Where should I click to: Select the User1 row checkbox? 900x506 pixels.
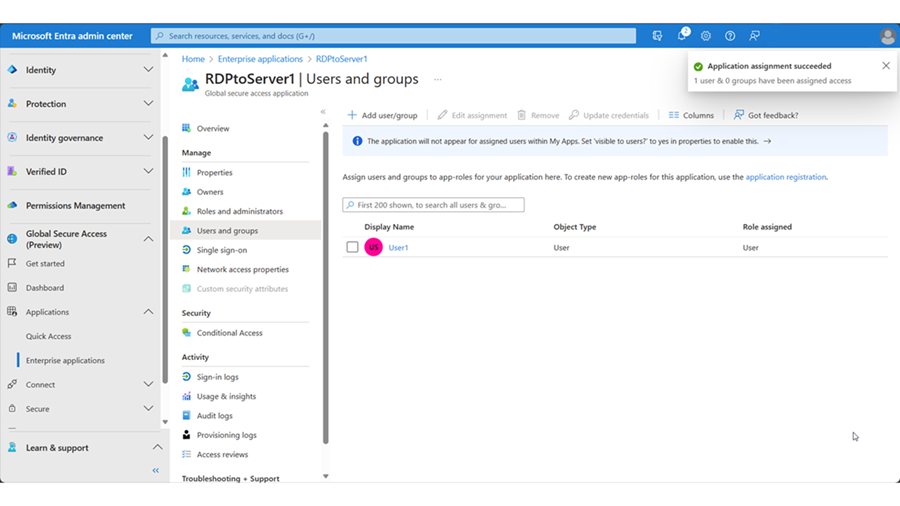[352, 247]
